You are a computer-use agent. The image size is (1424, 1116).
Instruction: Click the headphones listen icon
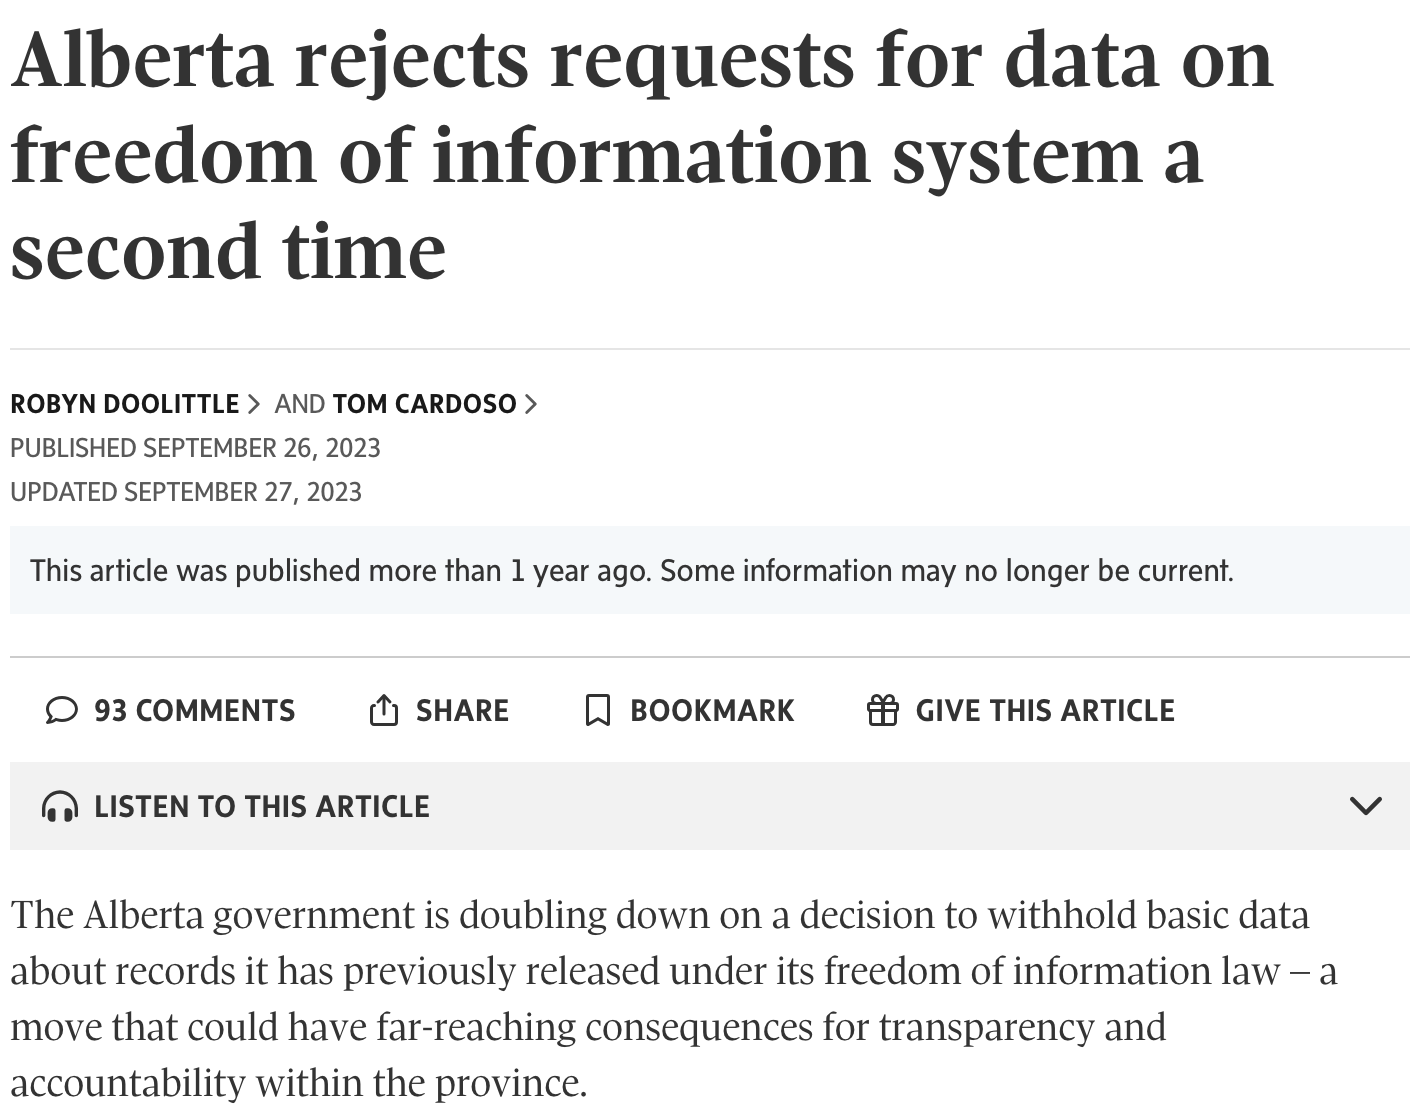tap(60, 806)
